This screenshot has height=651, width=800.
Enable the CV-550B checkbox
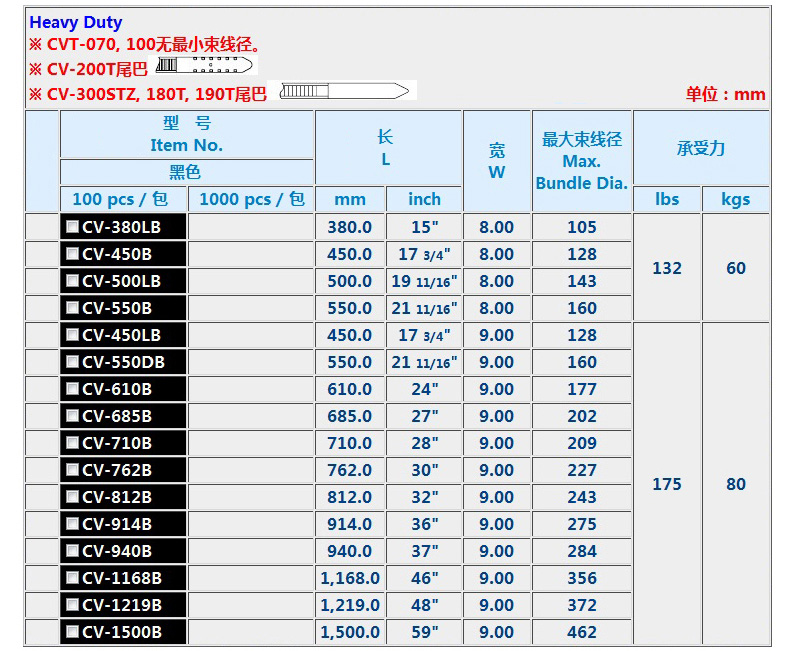(72, 308)
